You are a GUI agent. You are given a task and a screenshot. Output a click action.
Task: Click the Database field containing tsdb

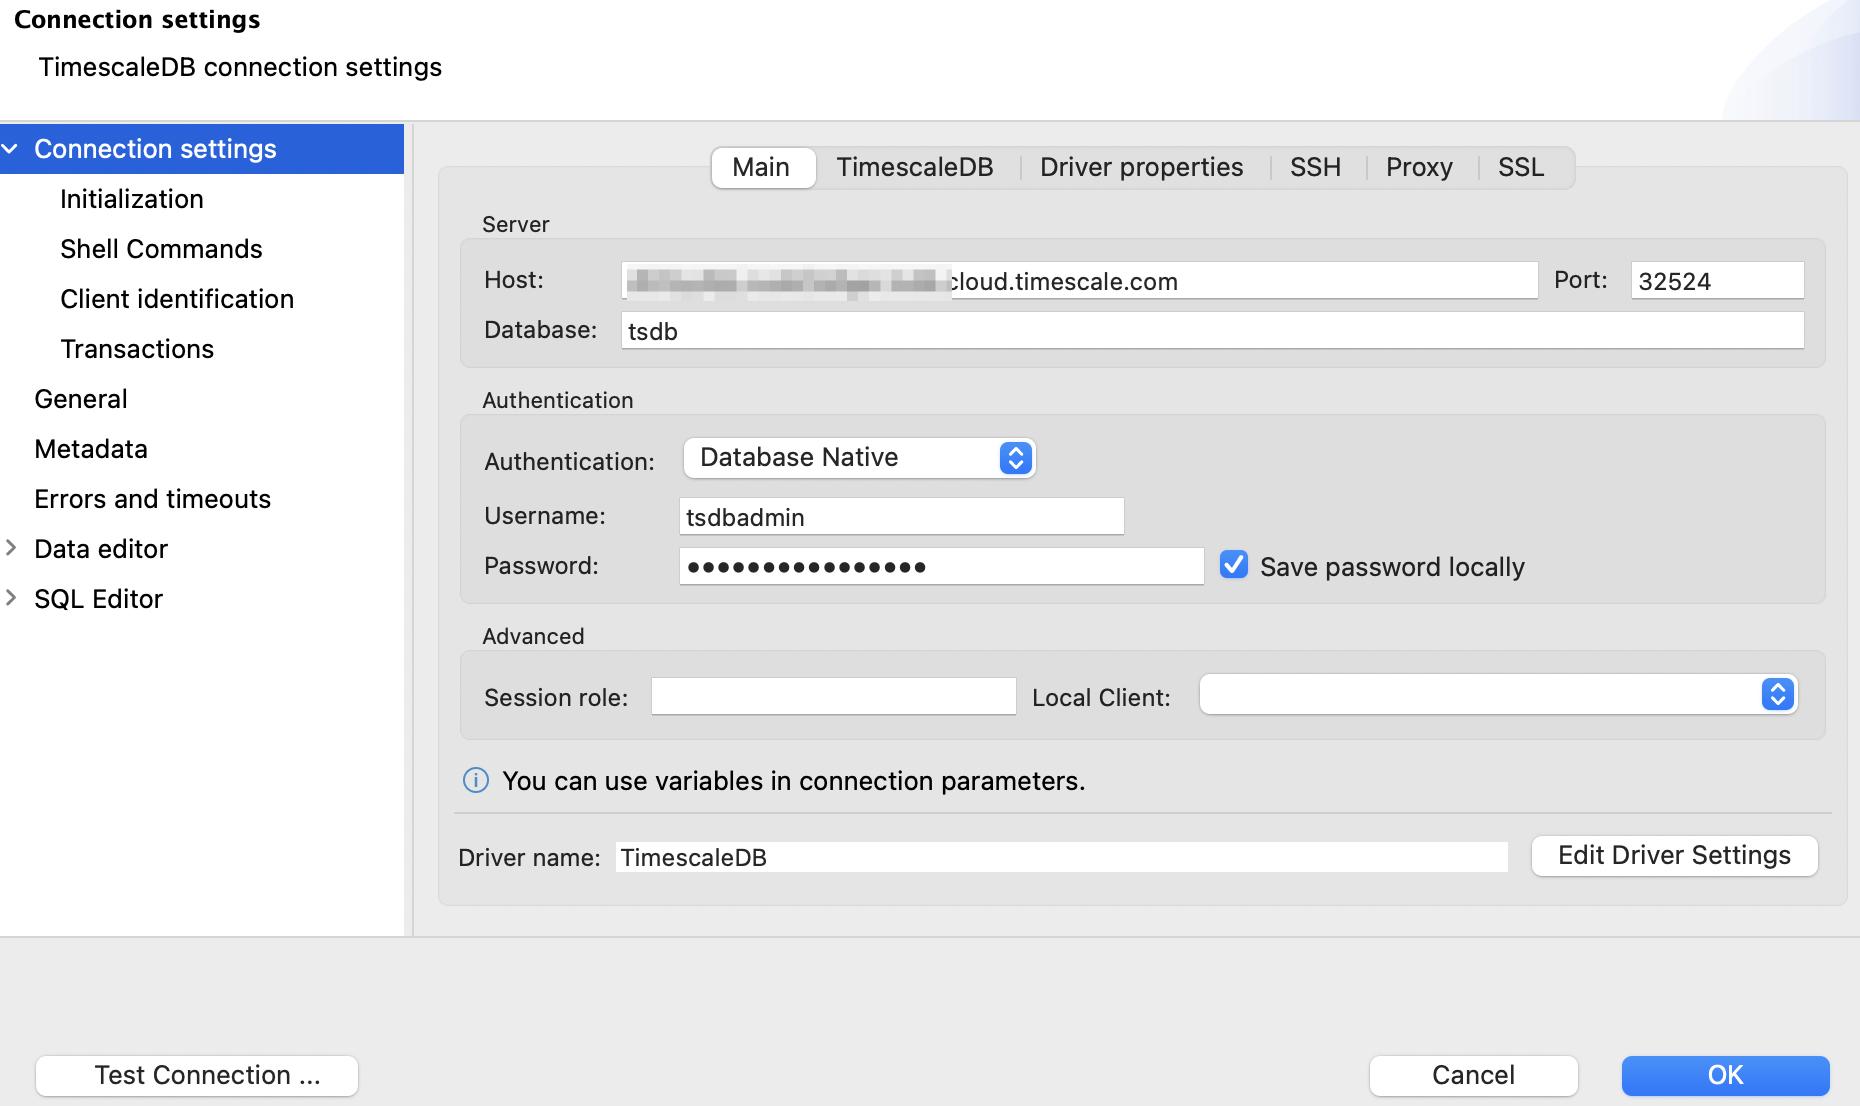click(x=1212, y=331)
